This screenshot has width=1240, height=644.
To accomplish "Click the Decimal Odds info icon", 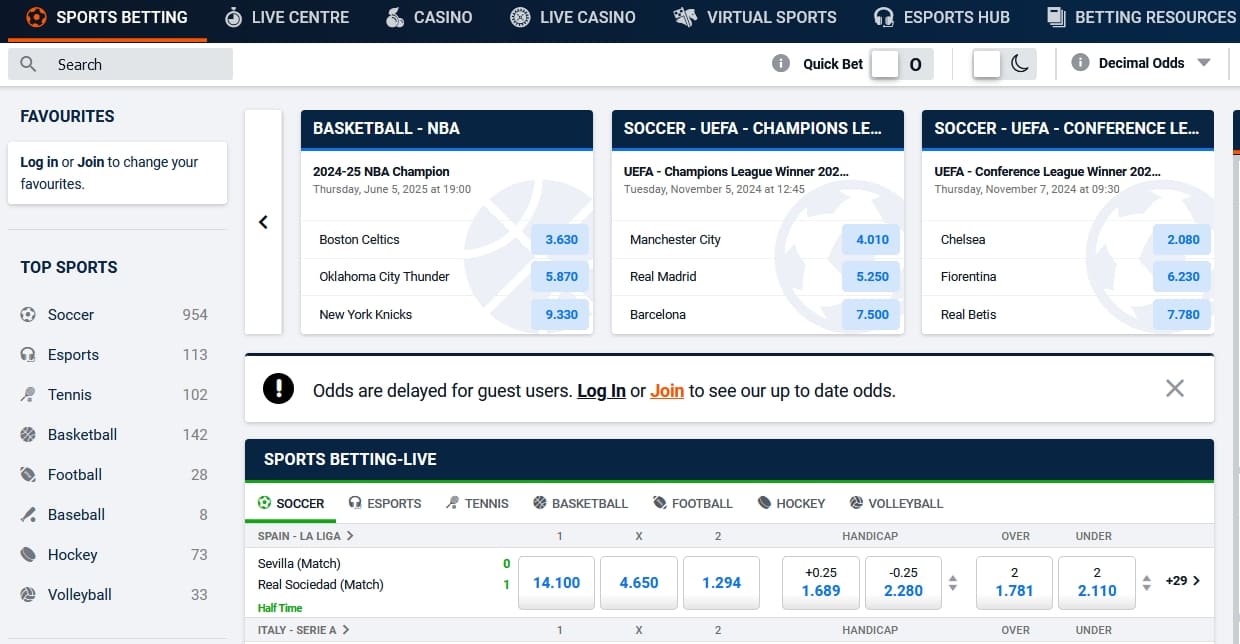I will 1080,63.
